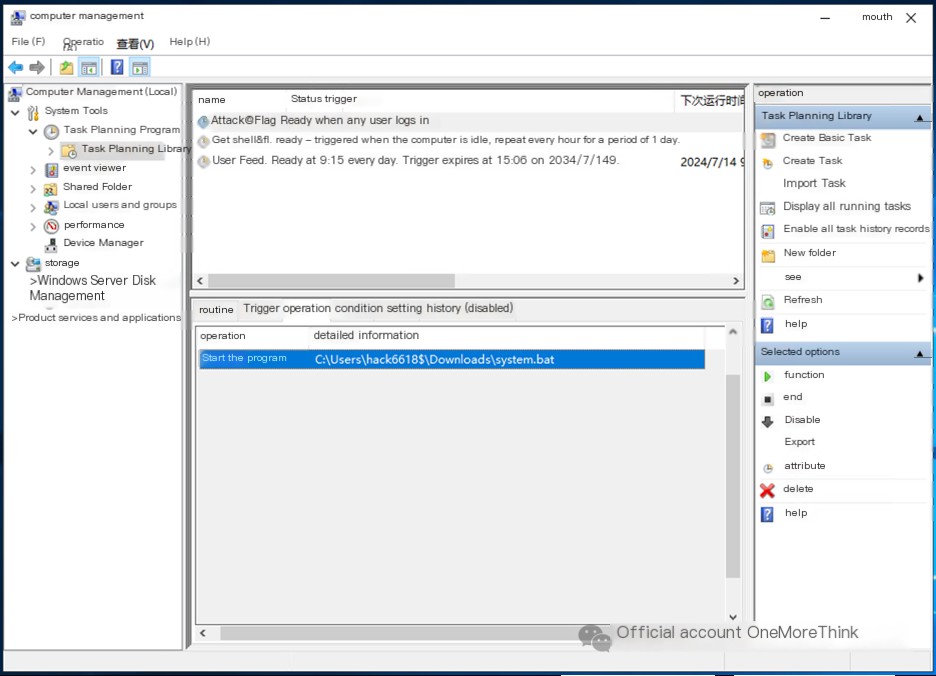This screenshot has width=936, height=676.
Task: Click the Display all running tasks icon
Action: (767, 208)
